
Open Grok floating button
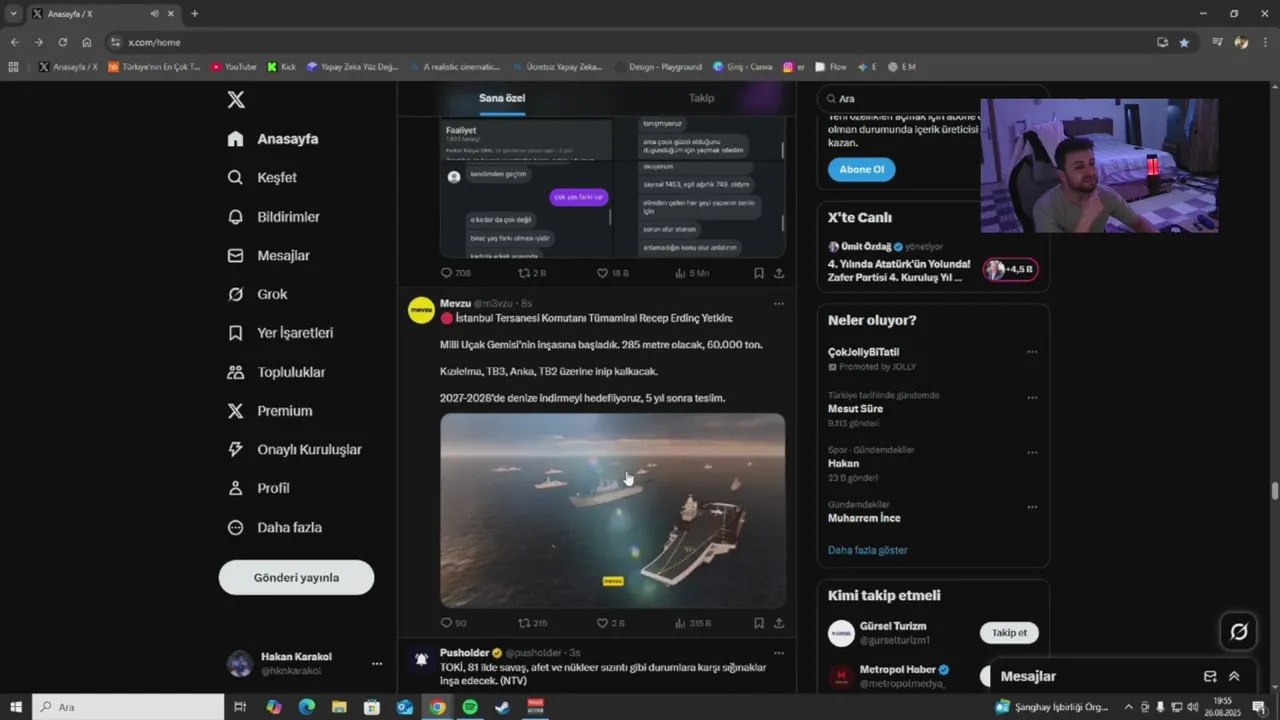pyautogui.click(x=1238, y=631)
